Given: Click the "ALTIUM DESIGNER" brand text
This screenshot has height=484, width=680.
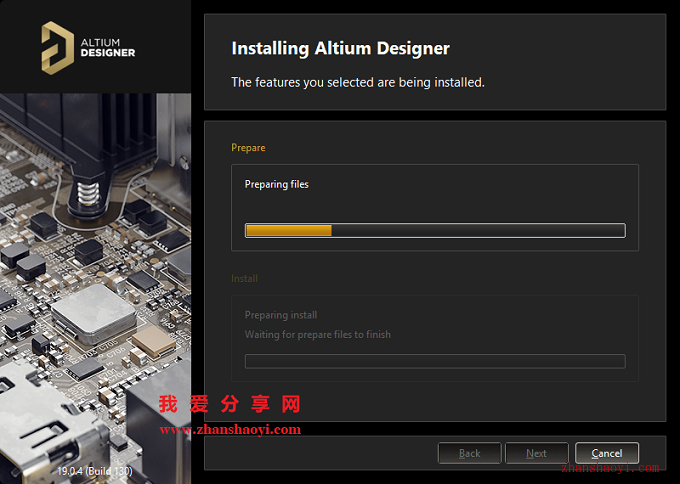Looking at the screenshot, I should [108, 48].
